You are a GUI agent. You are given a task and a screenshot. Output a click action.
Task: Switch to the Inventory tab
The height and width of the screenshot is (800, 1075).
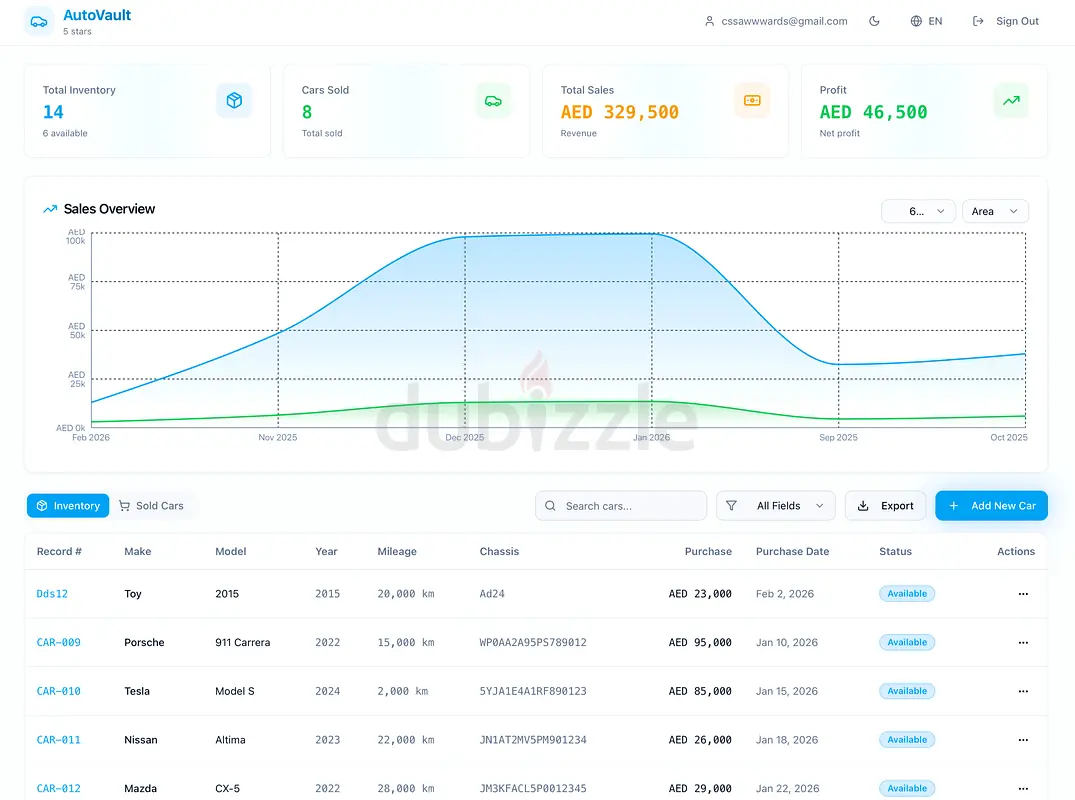(68, 506)
